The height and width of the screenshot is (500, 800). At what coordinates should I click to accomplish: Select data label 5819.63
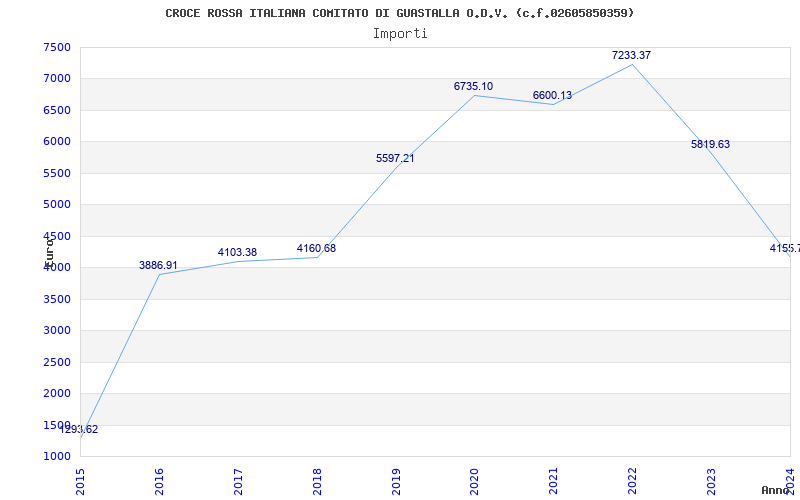[x=710, y=144]
